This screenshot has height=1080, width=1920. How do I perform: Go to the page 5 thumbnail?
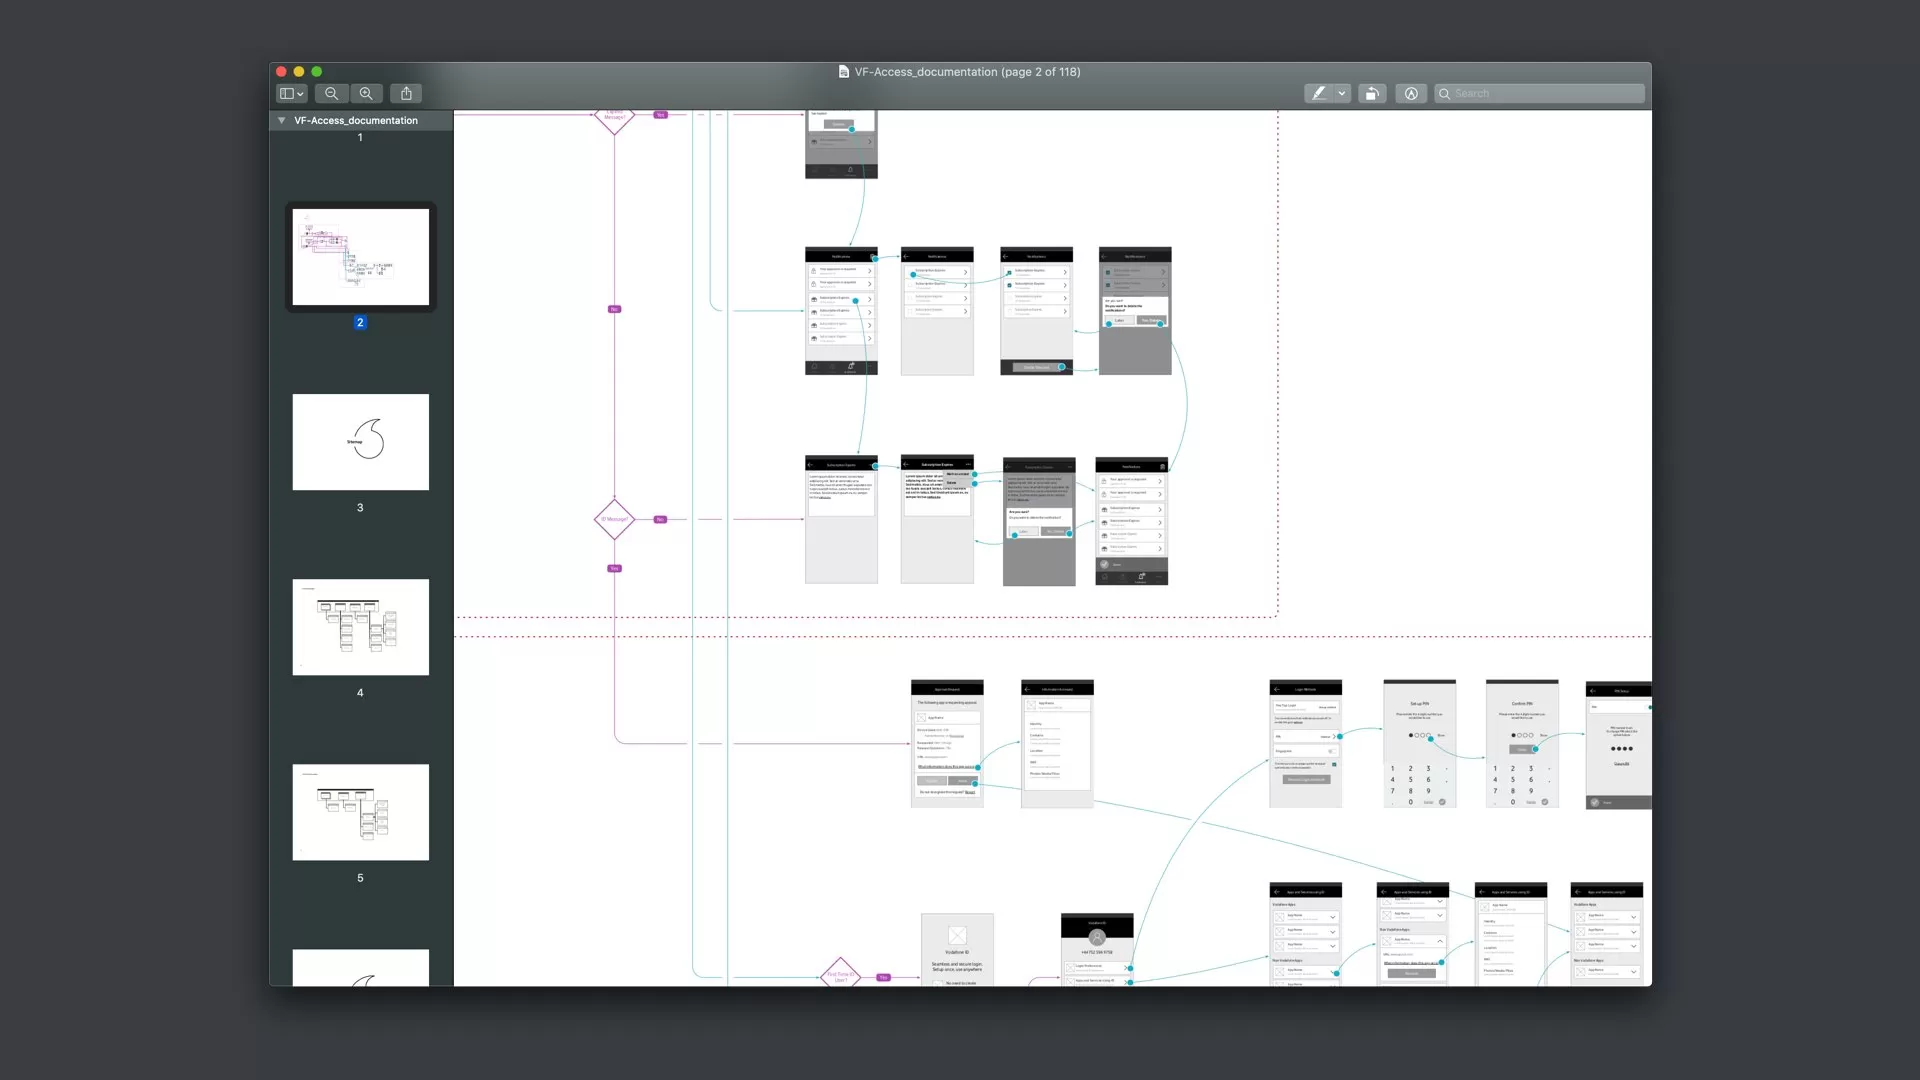360,812
